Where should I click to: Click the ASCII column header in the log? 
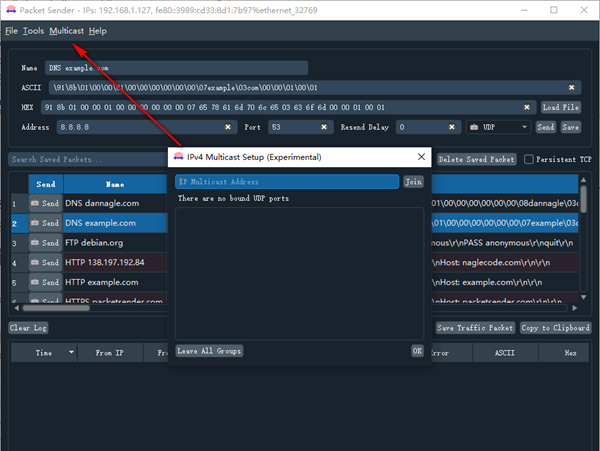(505, 353)
